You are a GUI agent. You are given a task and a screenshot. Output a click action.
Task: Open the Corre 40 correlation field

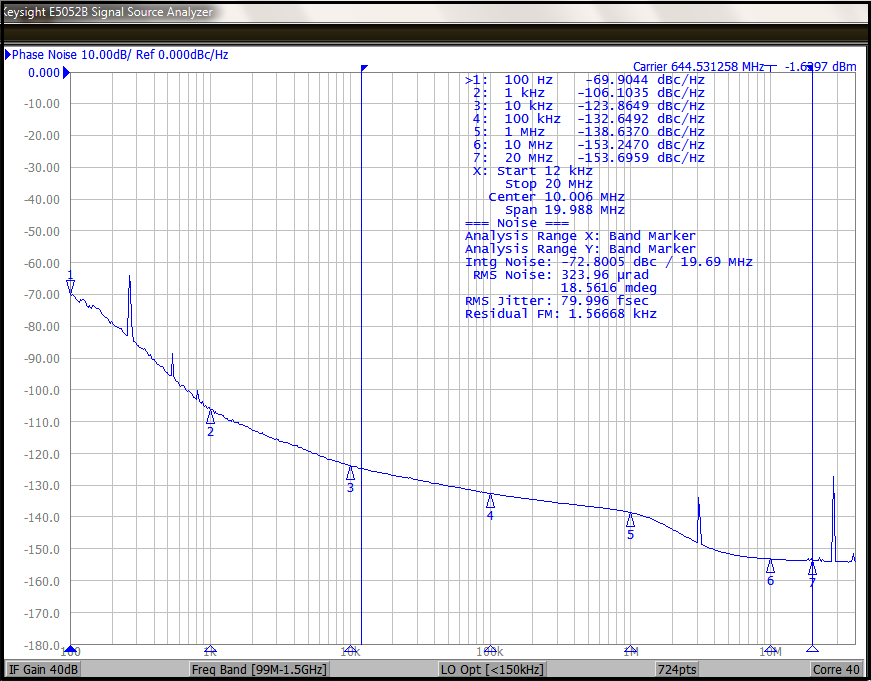tap(836, 669)
